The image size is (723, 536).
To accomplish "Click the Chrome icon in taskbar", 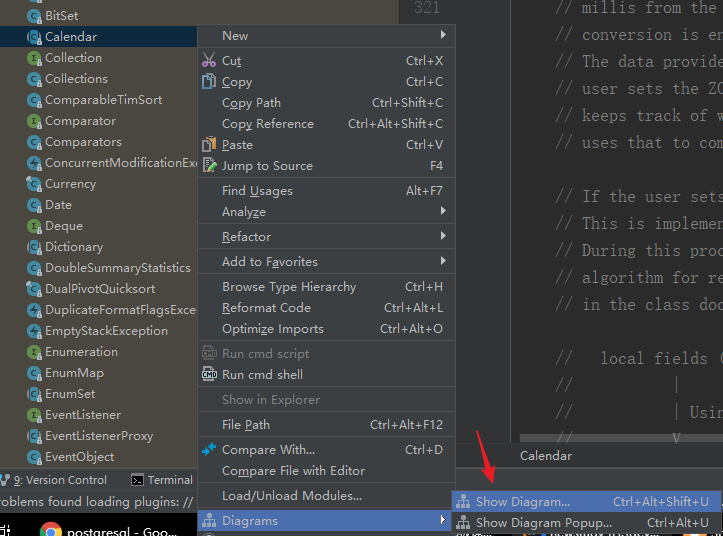I will click(x=51, y=529).
